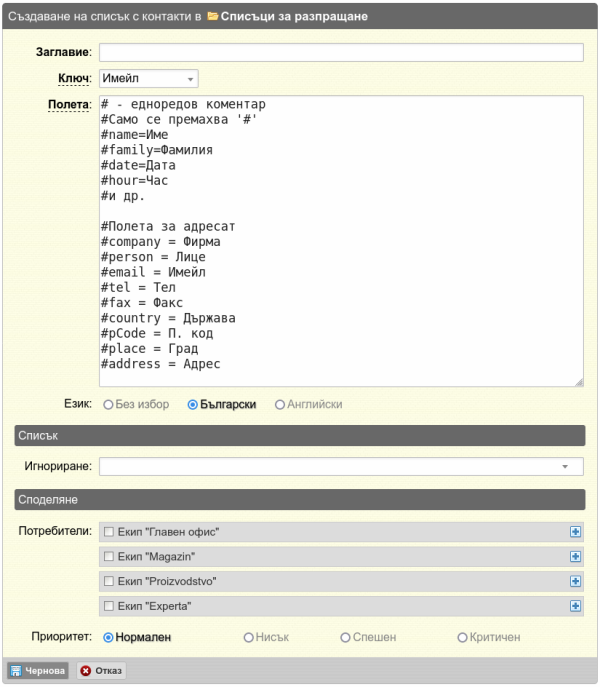Choose Нормален priority
Viewport: 600px width, 687px height.
click(108, 637)
